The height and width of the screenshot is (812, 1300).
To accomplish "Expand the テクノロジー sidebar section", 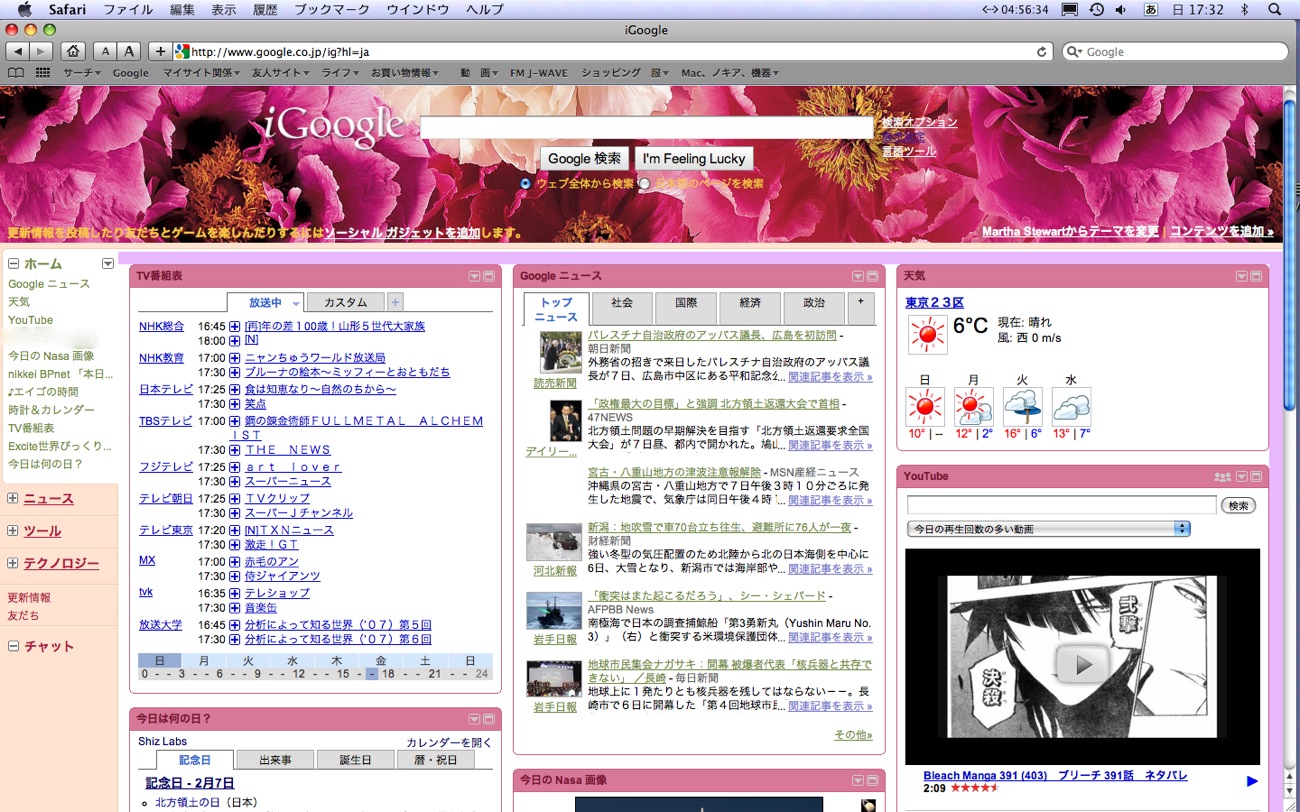I will (13, 563).
